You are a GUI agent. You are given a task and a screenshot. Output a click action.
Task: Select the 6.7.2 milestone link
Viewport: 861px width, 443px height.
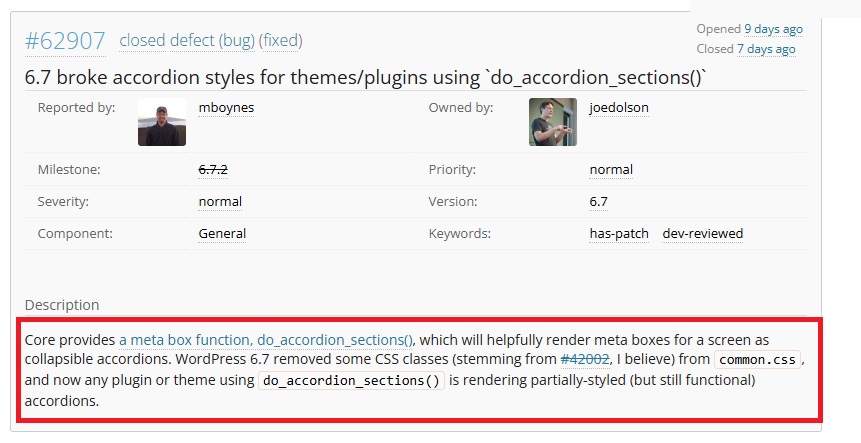click(213, 169)
